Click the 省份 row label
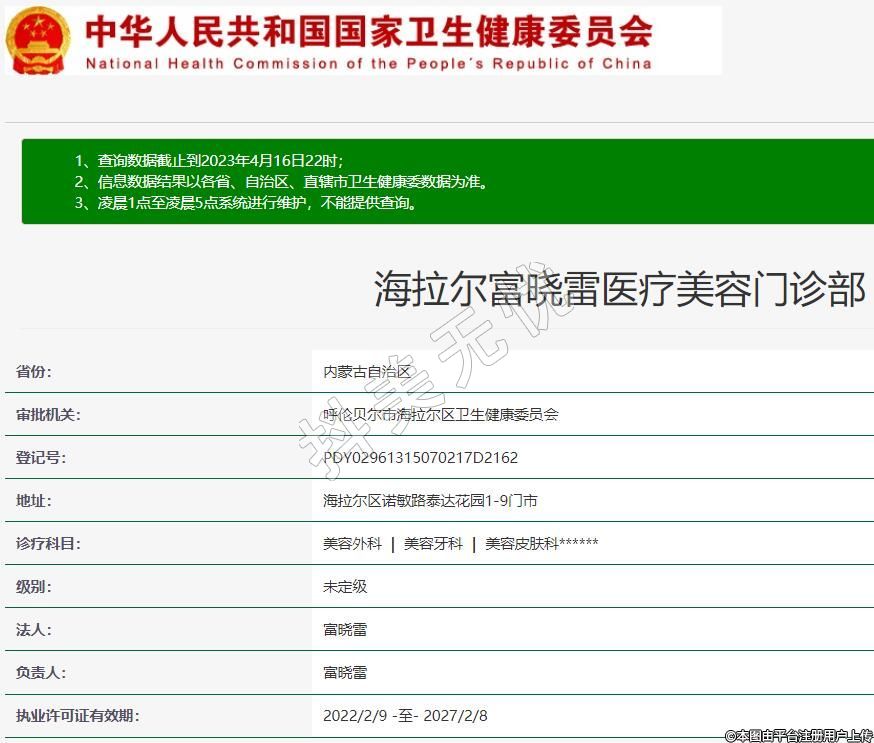 pos(34,372)
